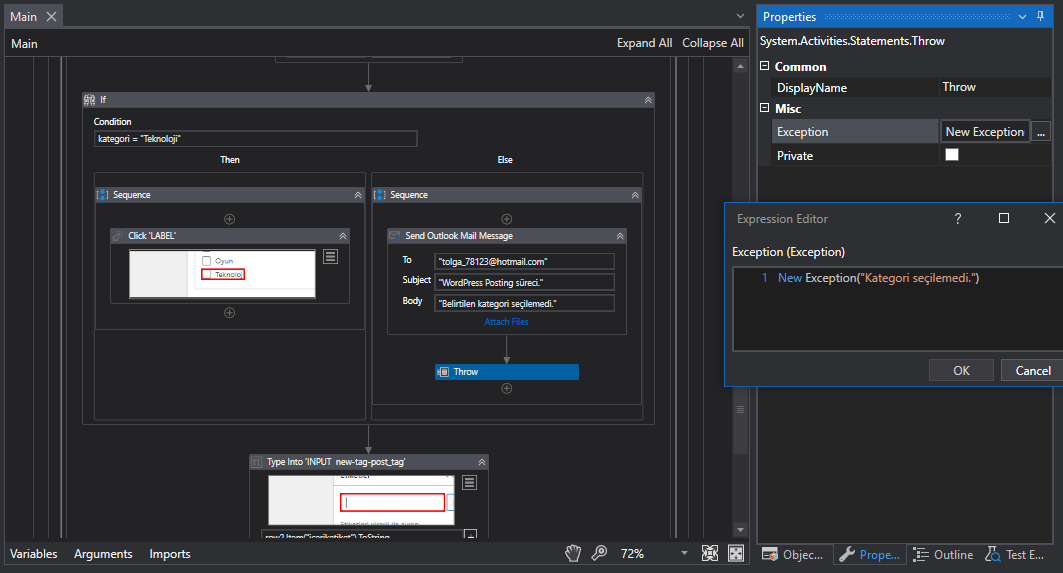Edit the mail Body field

pos(524,303)
